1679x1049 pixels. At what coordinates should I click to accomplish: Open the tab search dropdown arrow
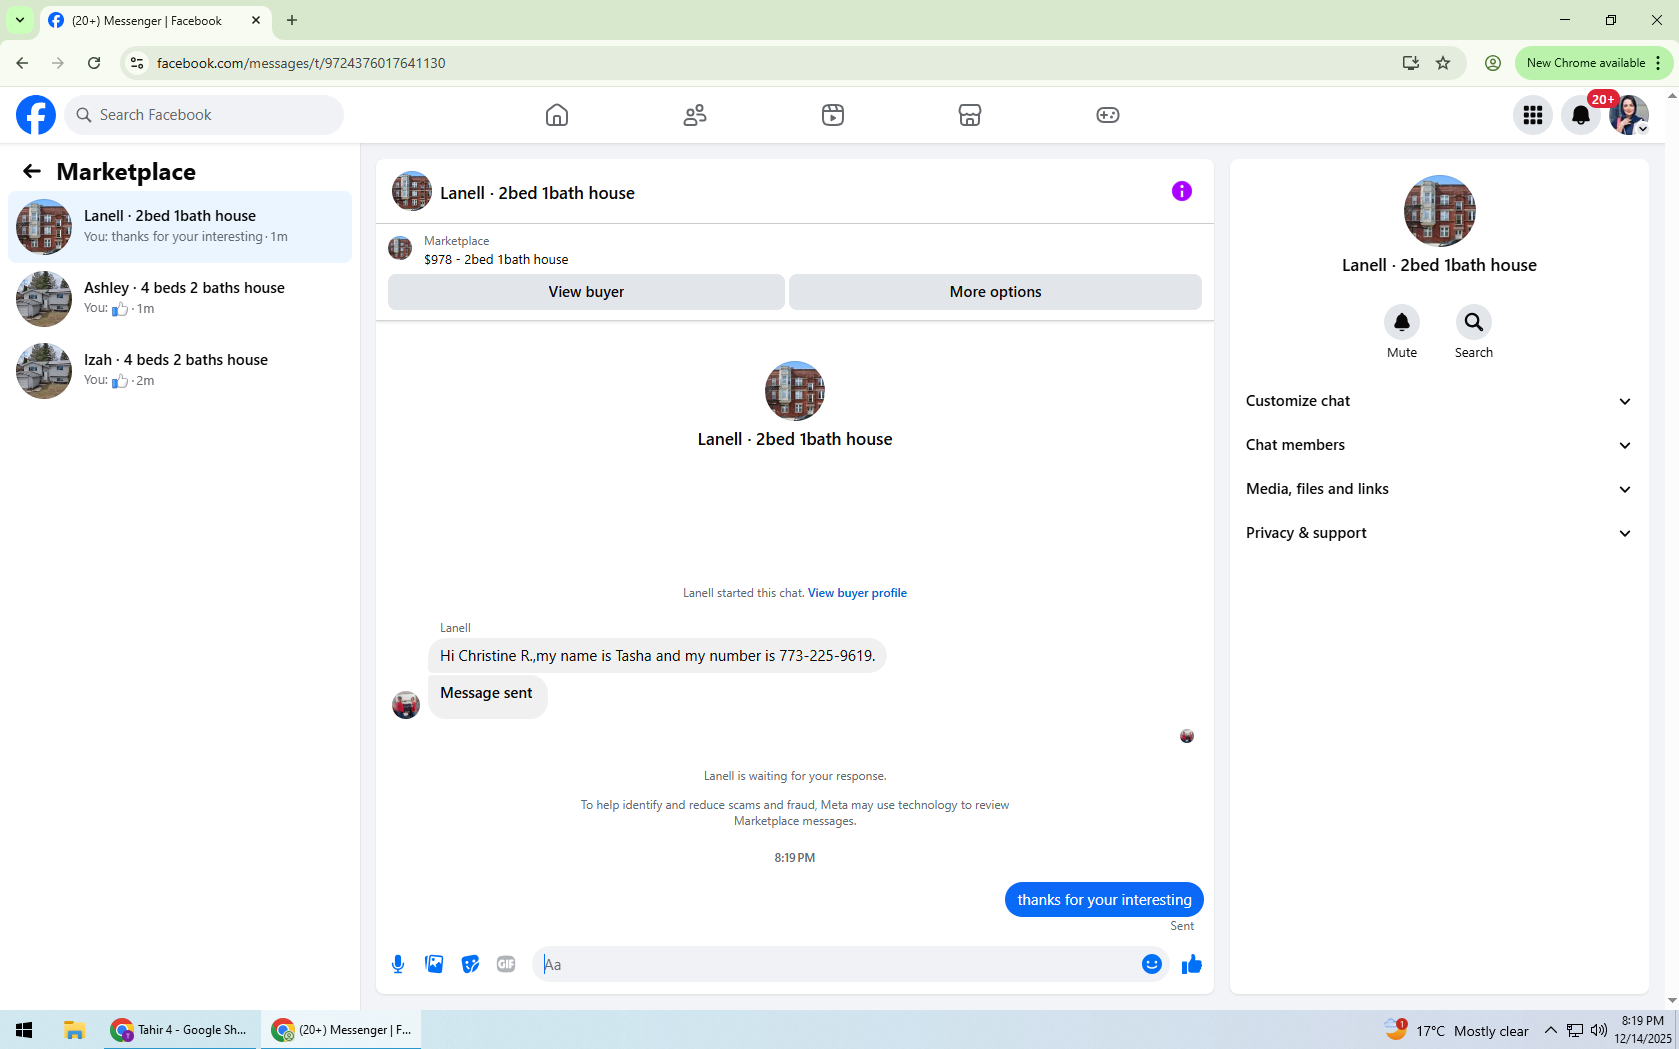click(x=19, y=20)
